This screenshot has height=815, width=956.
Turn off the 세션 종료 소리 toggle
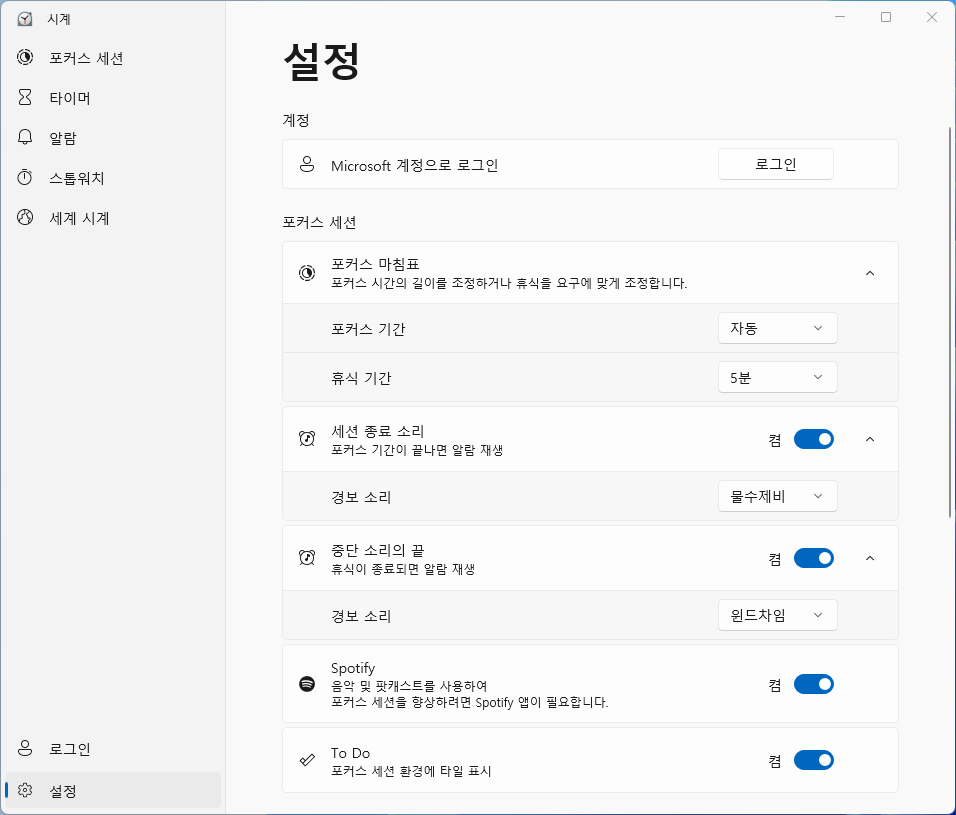click(x=814, y=440)
